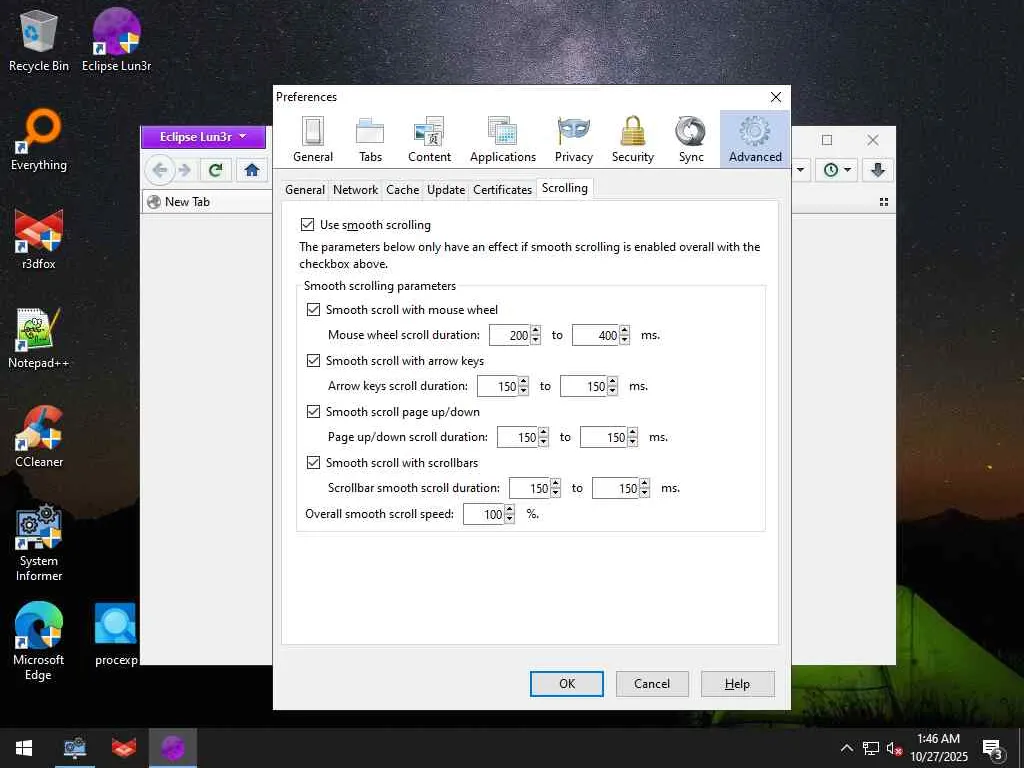Open the Notepad++ desktop shortcut
This screenshot has width=1024, height=768.
click(39, 338)
